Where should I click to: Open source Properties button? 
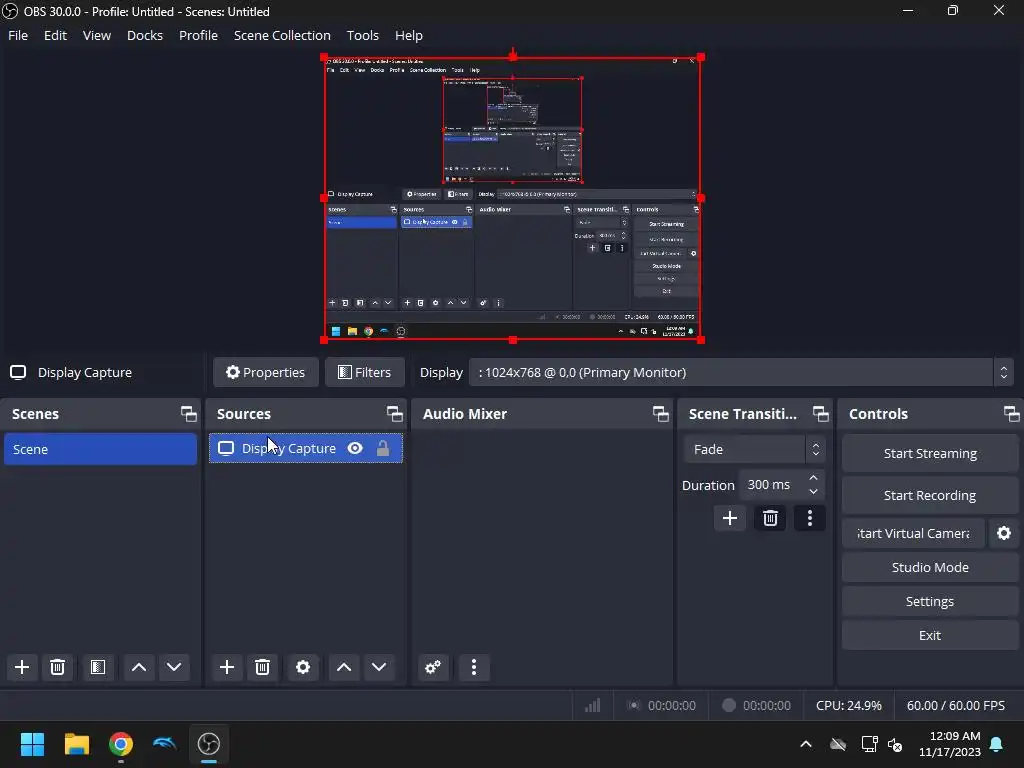[x=266, y=372]
